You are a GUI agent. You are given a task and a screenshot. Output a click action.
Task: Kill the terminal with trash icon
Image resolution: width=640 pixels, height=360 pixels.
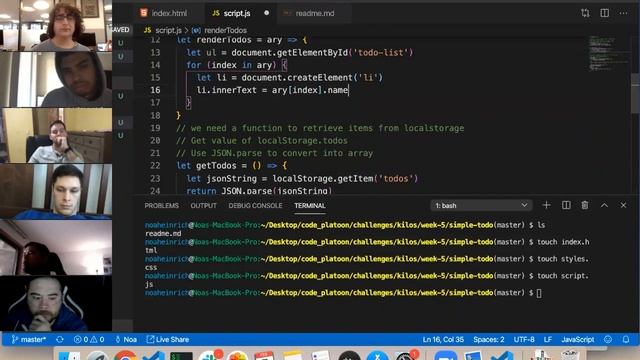pyautogui.click(x=585, y=205)
